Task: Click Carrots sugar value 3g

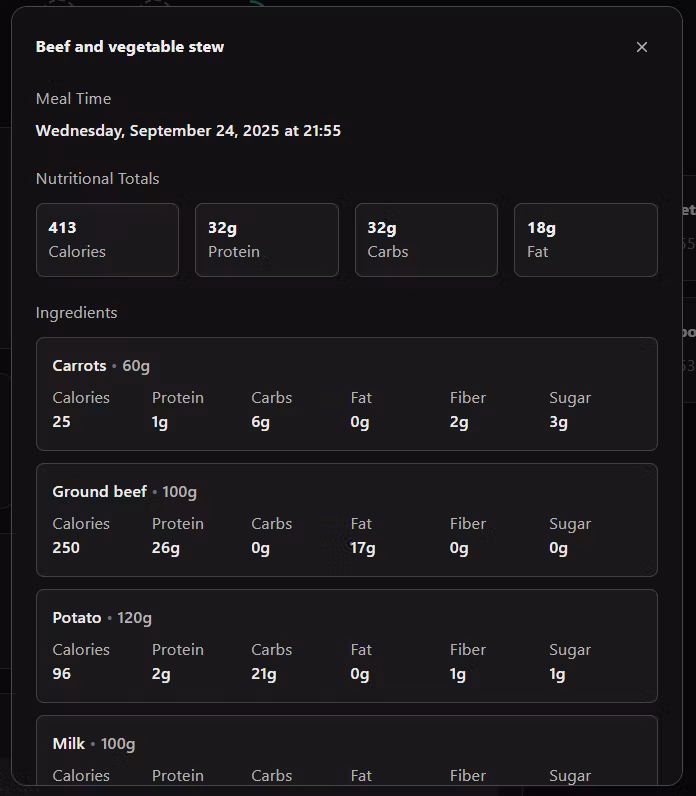Action: (558, 422)
